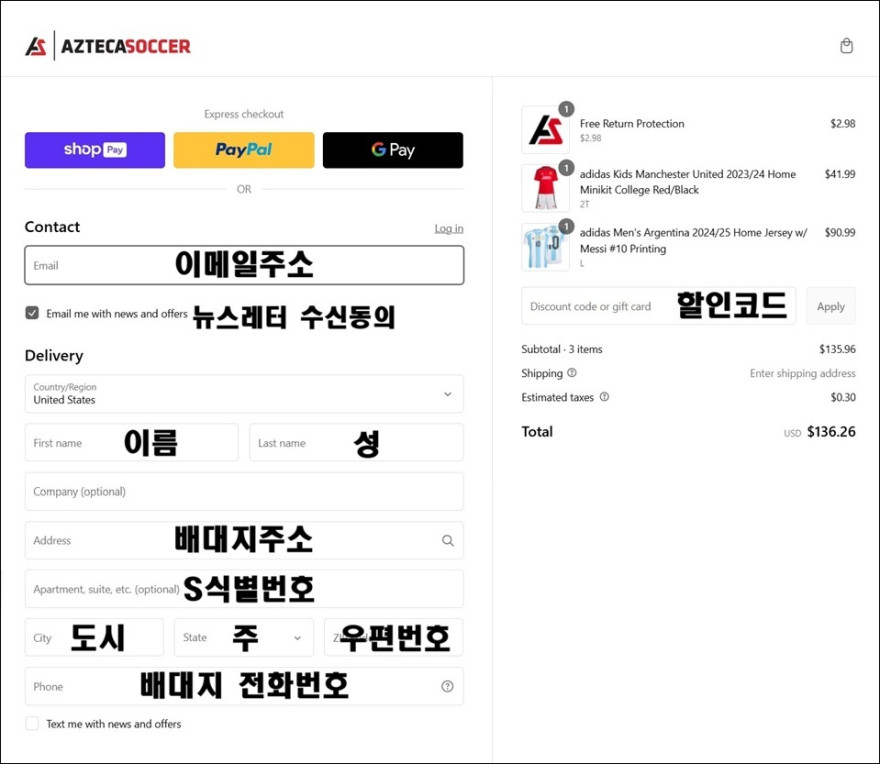Apply the discount code
This screenshot has height=764, width=880.
pyautogui.click(x=831, y=306)
